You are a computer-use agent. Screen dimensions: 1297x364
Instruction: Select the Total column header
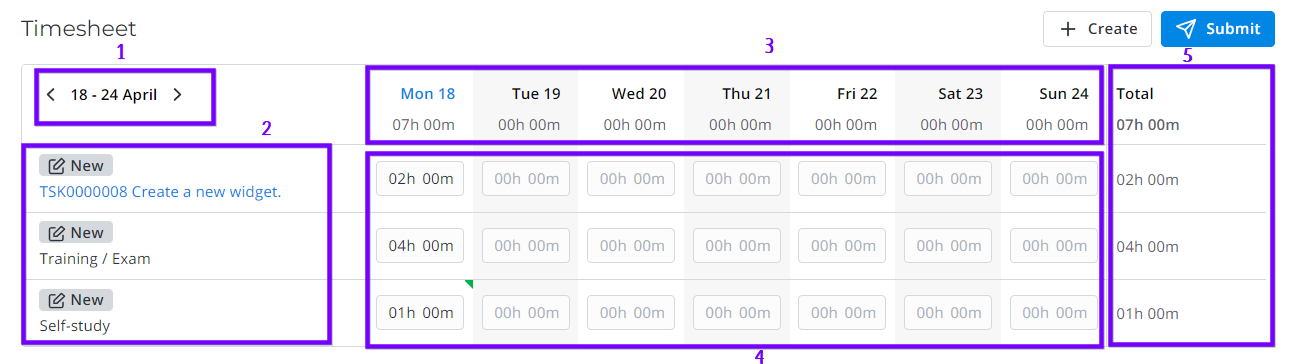point(1135,94)
